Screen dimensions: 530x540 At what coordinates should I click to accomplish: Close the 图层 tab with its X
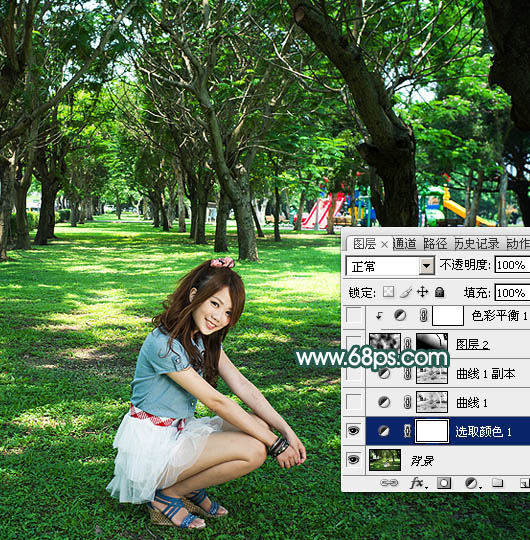(385, 245)
